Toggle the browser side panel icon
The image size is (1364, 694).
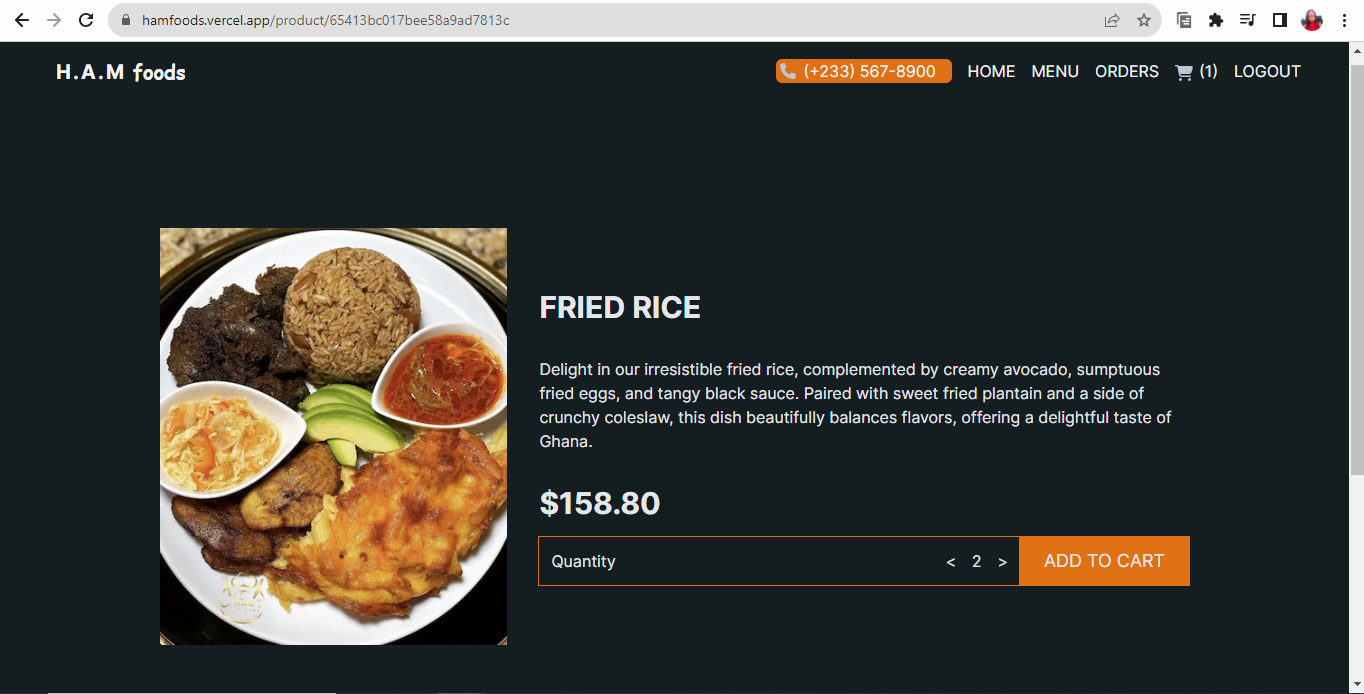tap(1280, 20)
